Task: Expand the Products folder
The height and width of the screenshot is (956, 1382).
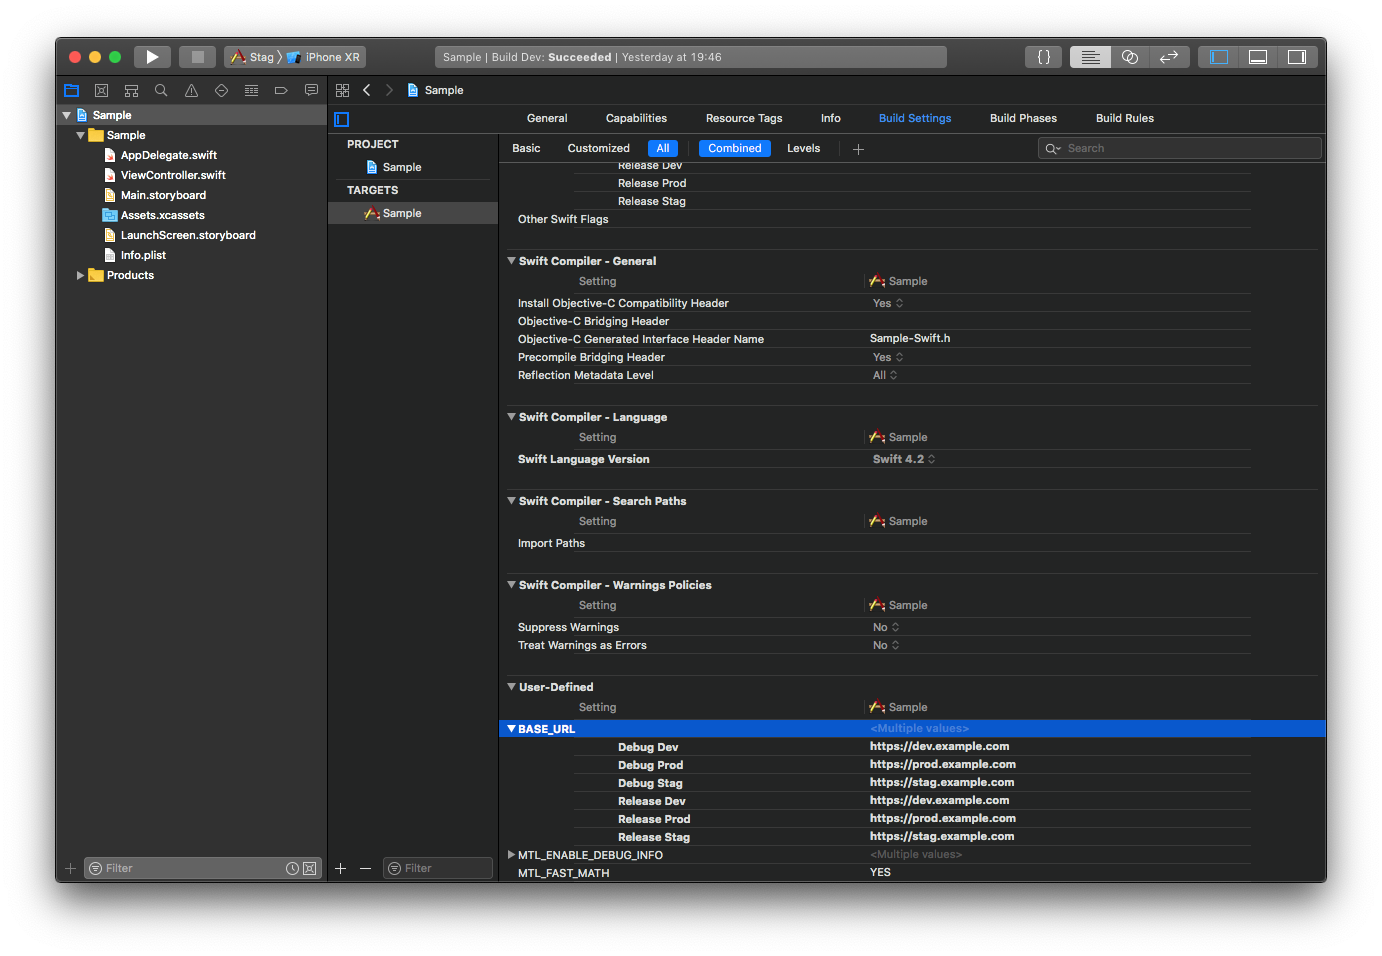Action: (x=80, y=275)
